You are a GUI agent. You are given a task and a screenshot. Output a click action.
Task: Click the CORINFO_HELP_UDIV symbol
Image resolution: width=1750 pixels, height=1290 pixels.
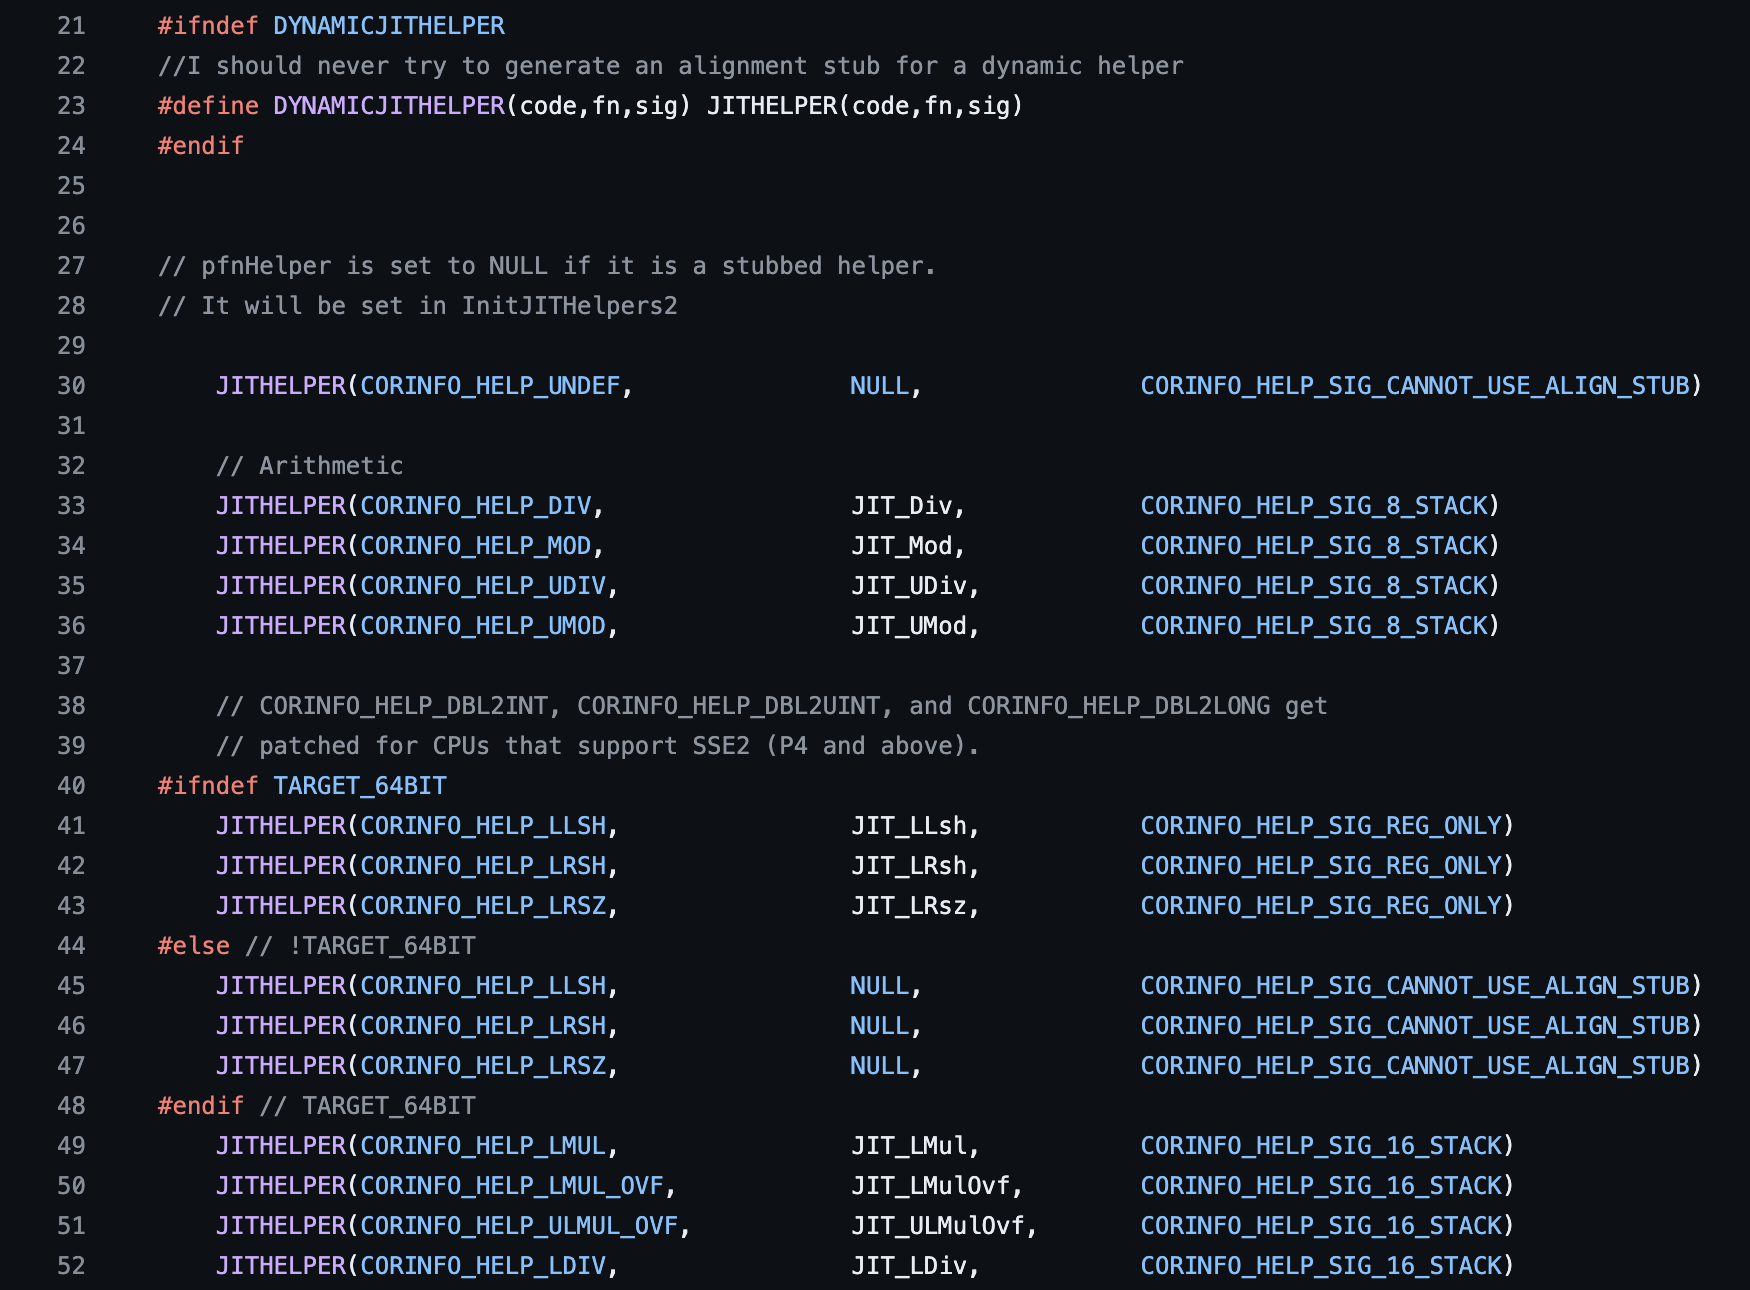pyautogui.click(x=482, y=586)
